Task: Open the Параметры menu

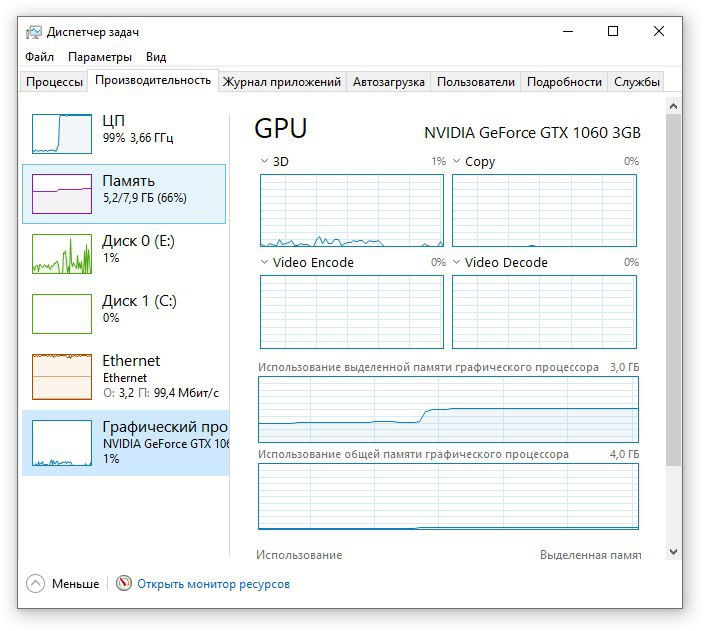Action: click(100, 57)
